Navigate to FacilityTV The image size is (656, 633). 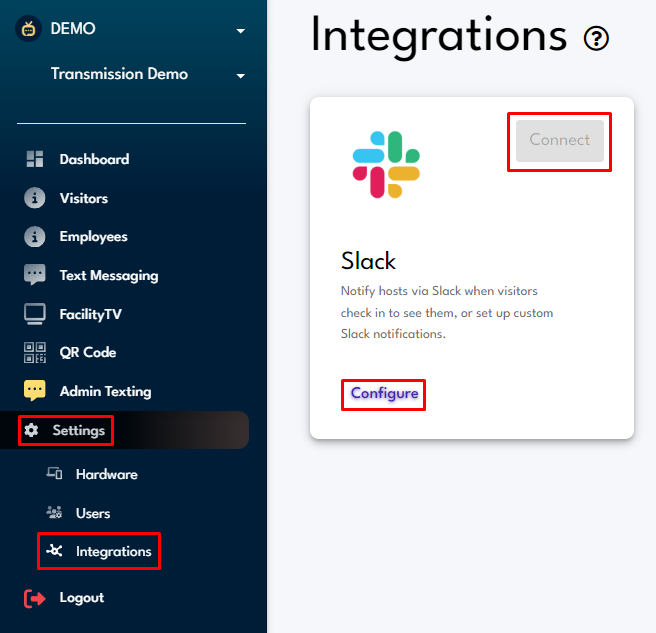pos(90,314)
